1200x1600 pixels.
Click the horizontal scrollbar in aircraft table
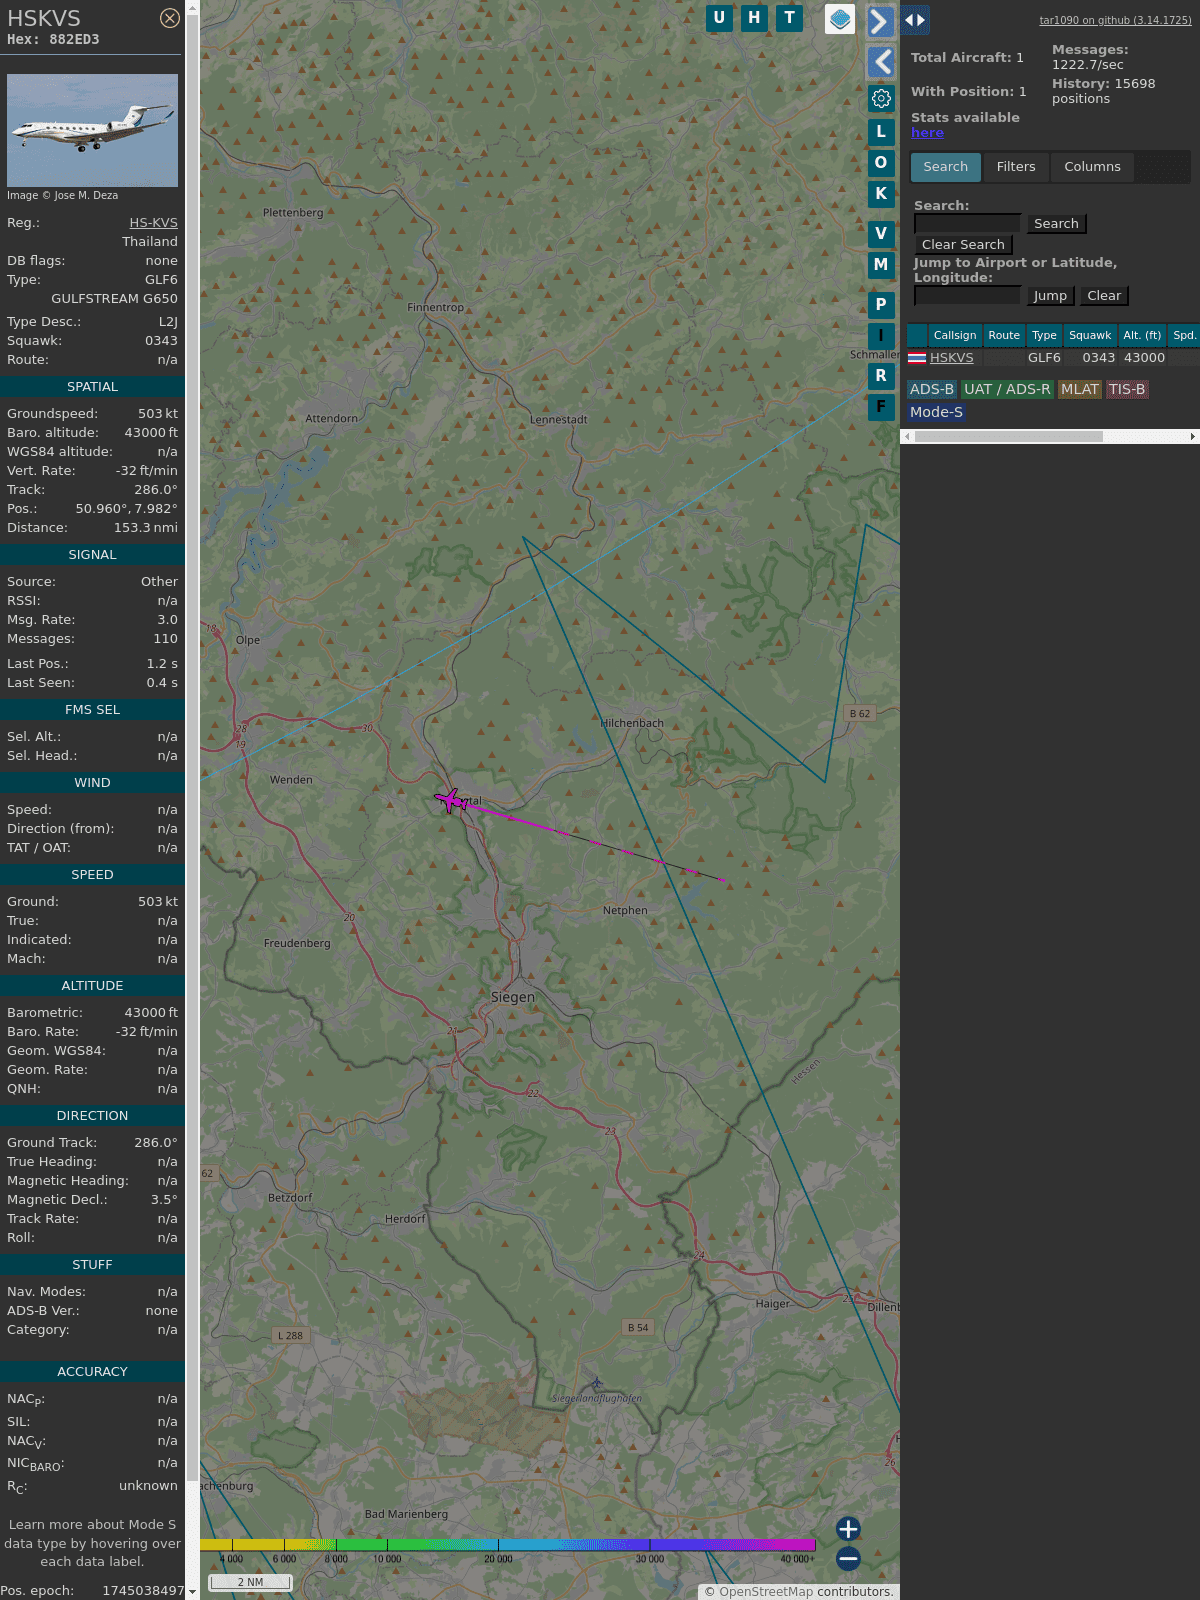1009,437
